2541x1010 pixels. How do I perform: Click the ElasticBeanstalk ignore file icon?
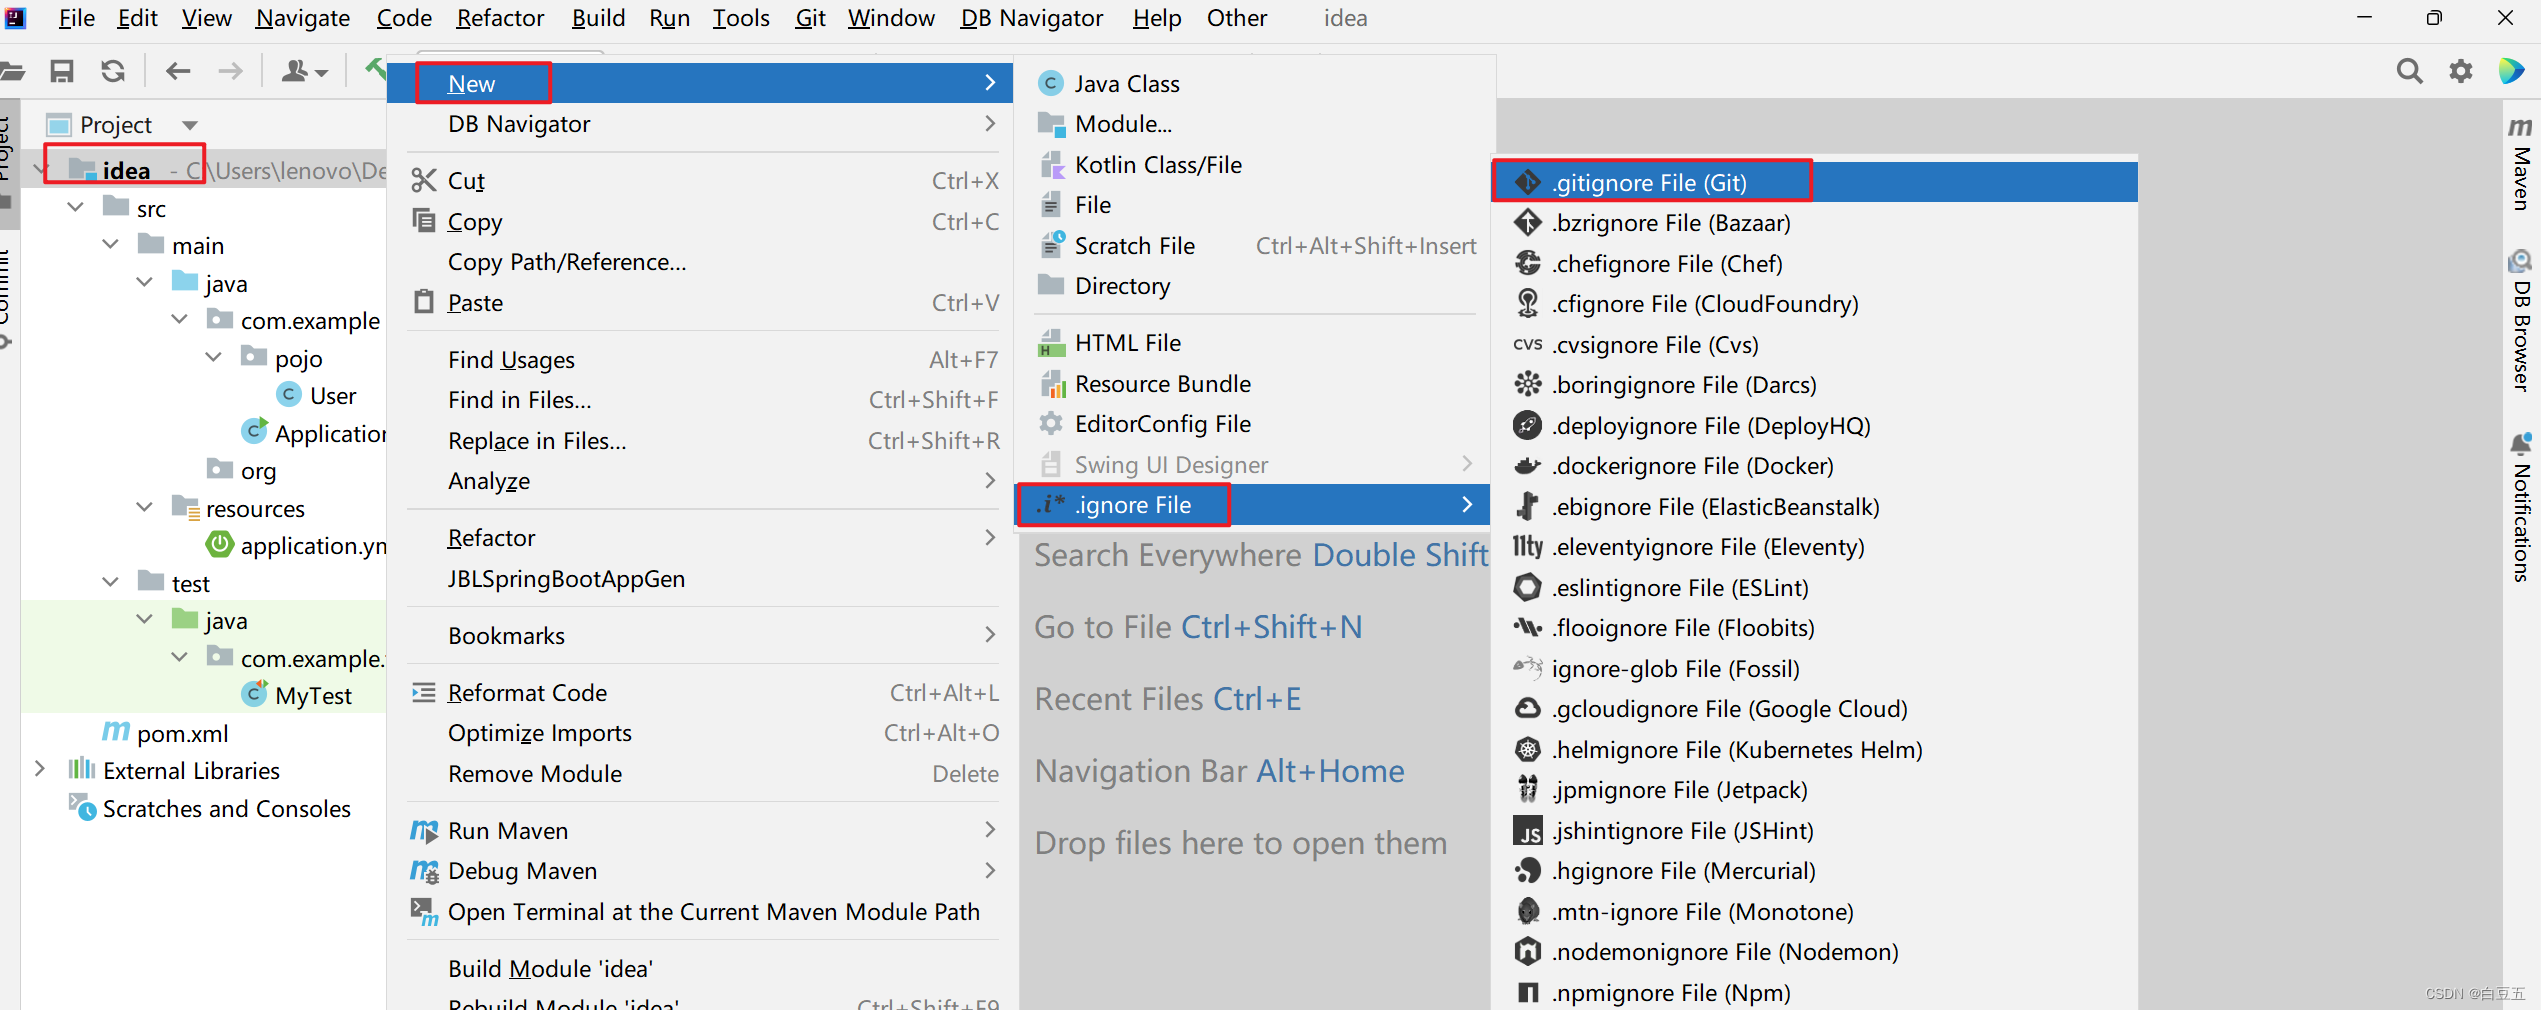coord(1527,507)
